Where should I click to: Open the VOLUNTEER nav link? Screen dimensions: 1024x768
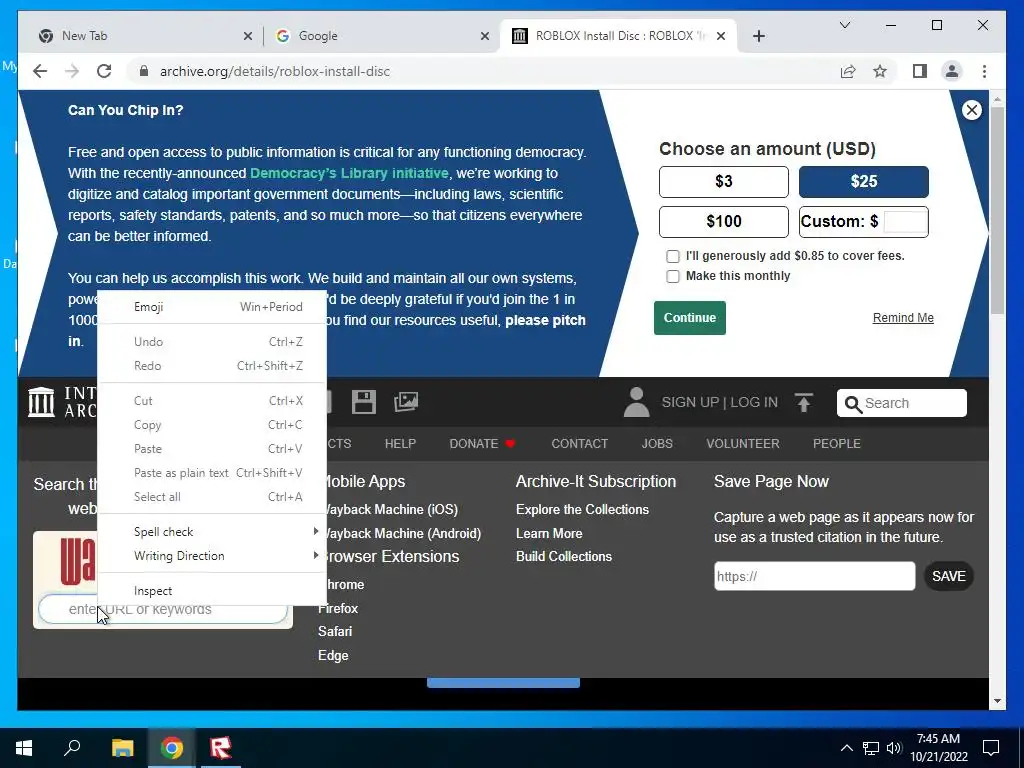click(x=743, y=443)
